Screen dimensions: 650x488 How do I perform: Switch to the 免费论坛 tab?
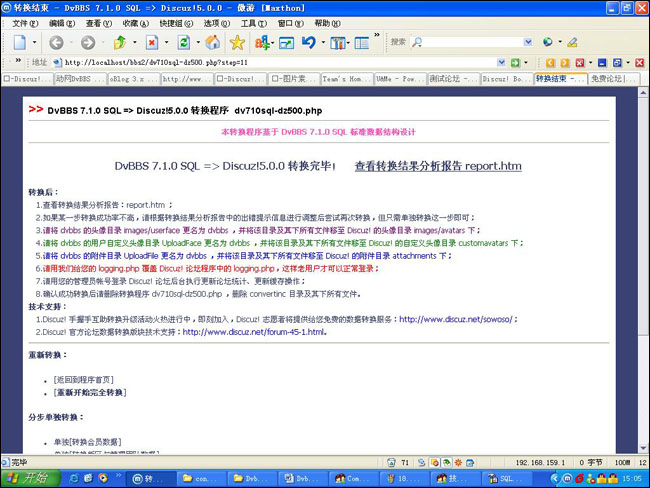coord(614,79)
